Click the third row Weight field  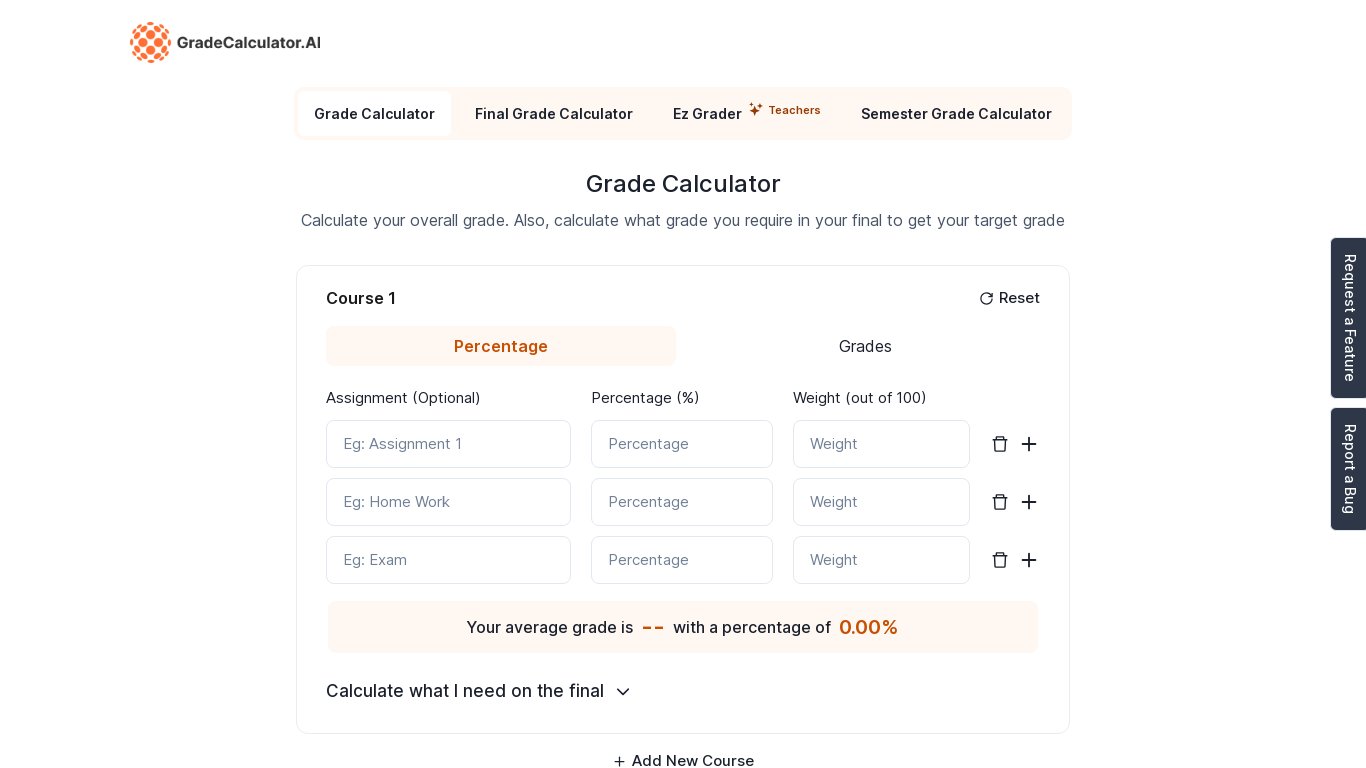click(881, 560)
